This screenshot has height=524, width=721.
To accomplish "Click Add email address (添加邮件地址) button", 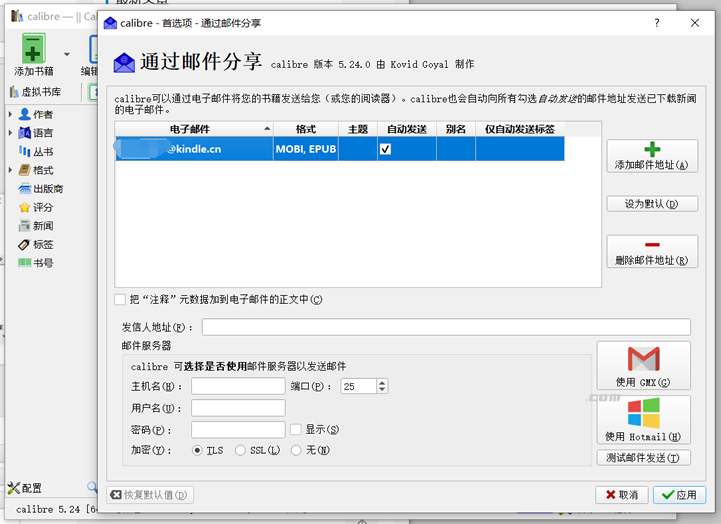I will click(x=652, y=156).
